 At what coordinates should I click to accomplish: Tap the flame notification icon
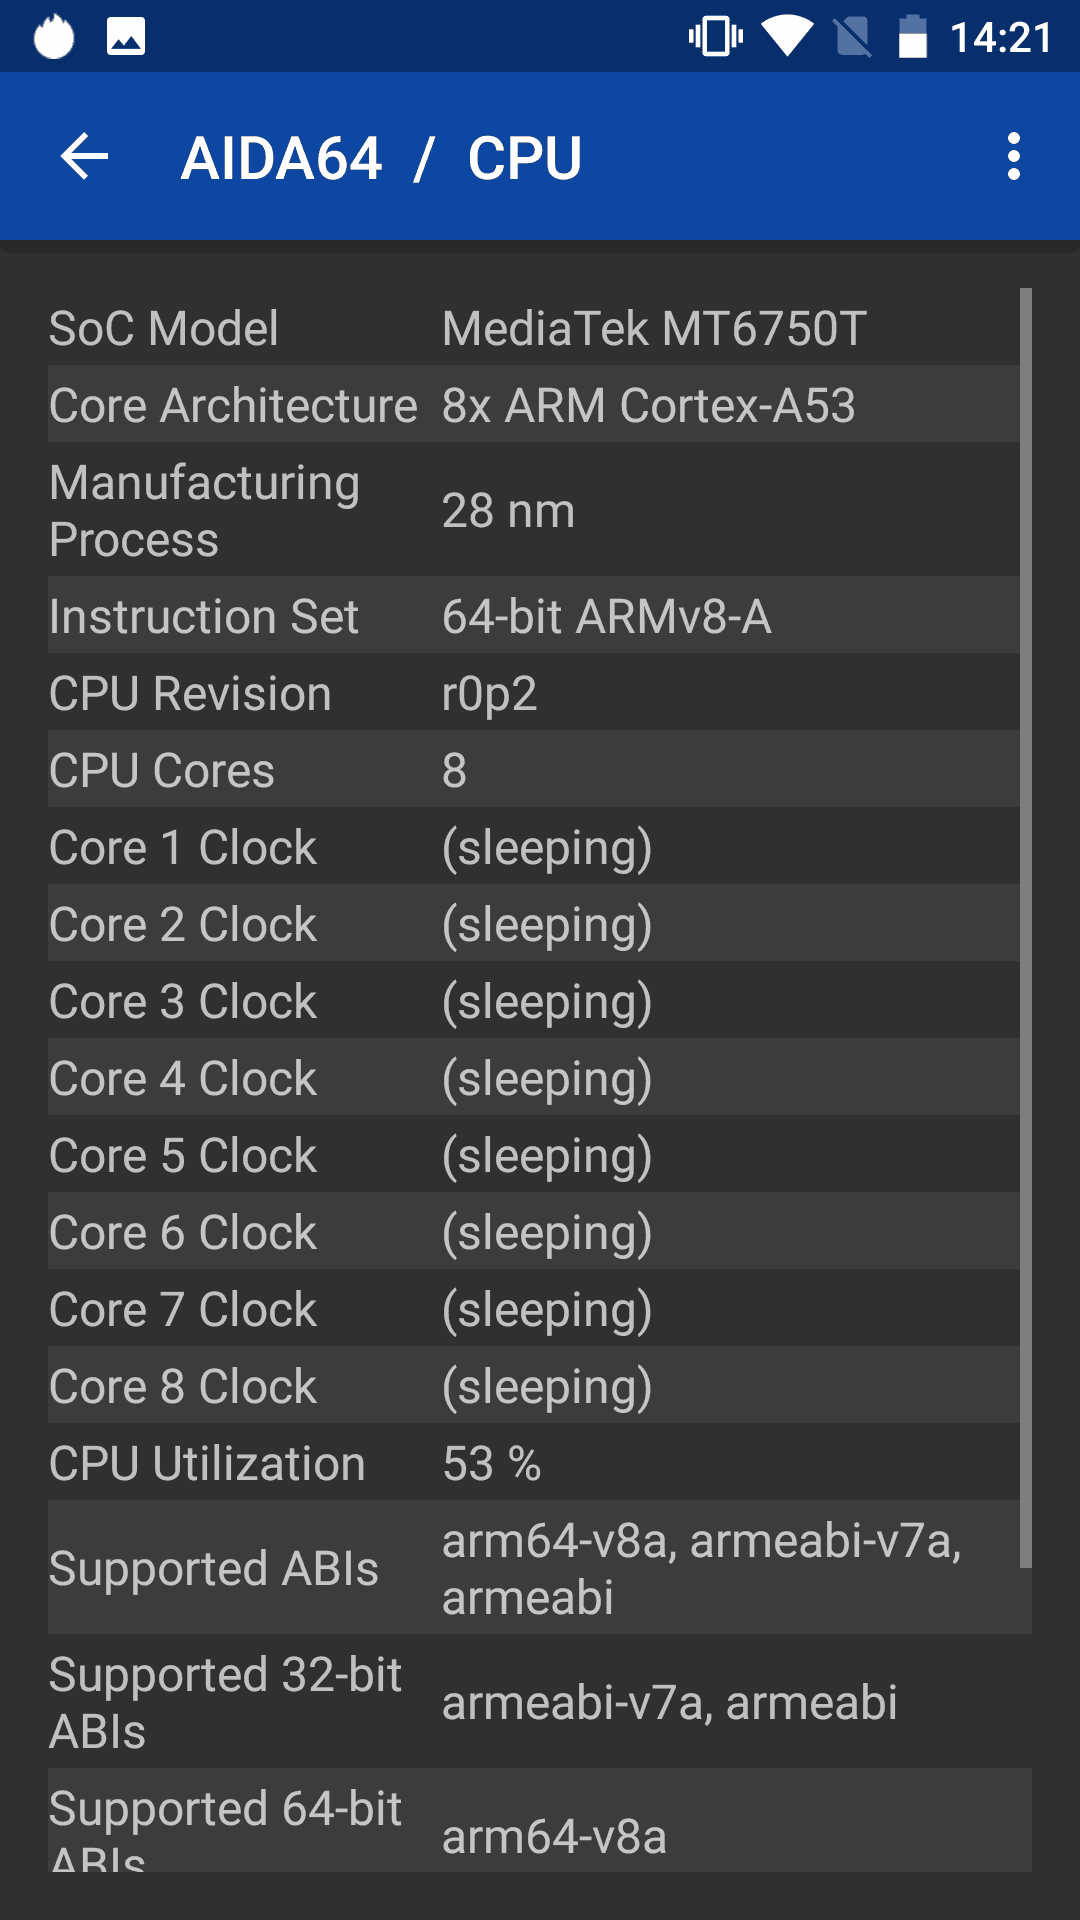pyautogui.click(x=54, y=37)
